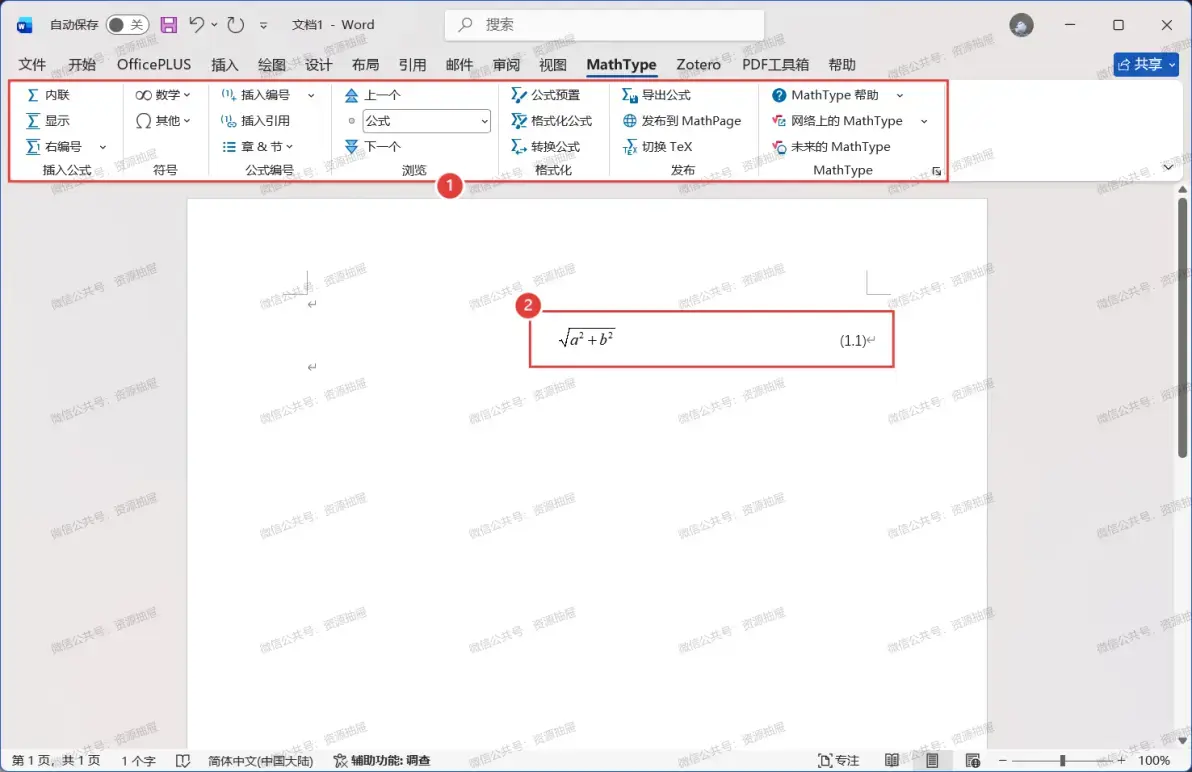This screenshot has width=1192, height=772.
Task: Open the 文件 tab
Action: click(x=32, y=65)
